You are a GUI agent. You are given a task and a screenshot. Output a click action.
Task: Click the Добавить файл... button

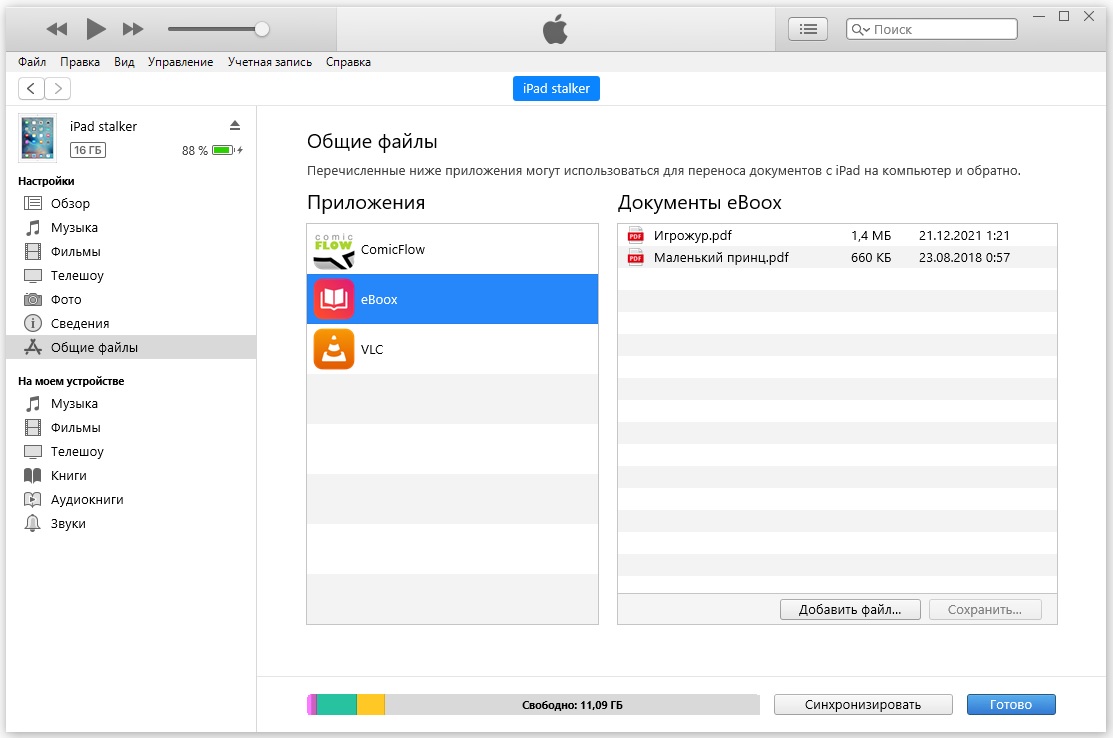(850, 610)
